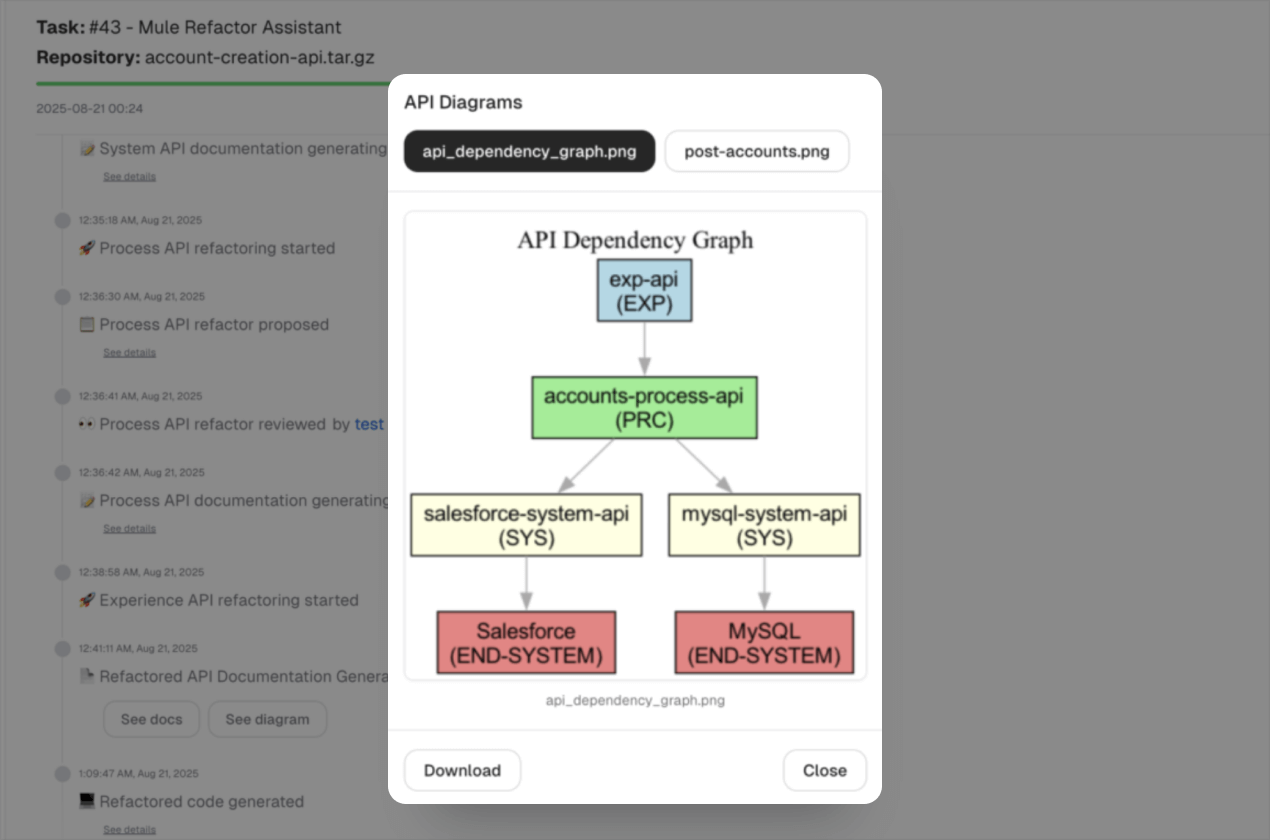Click the memo icon beside System API documentation generating

click(87, 148)
